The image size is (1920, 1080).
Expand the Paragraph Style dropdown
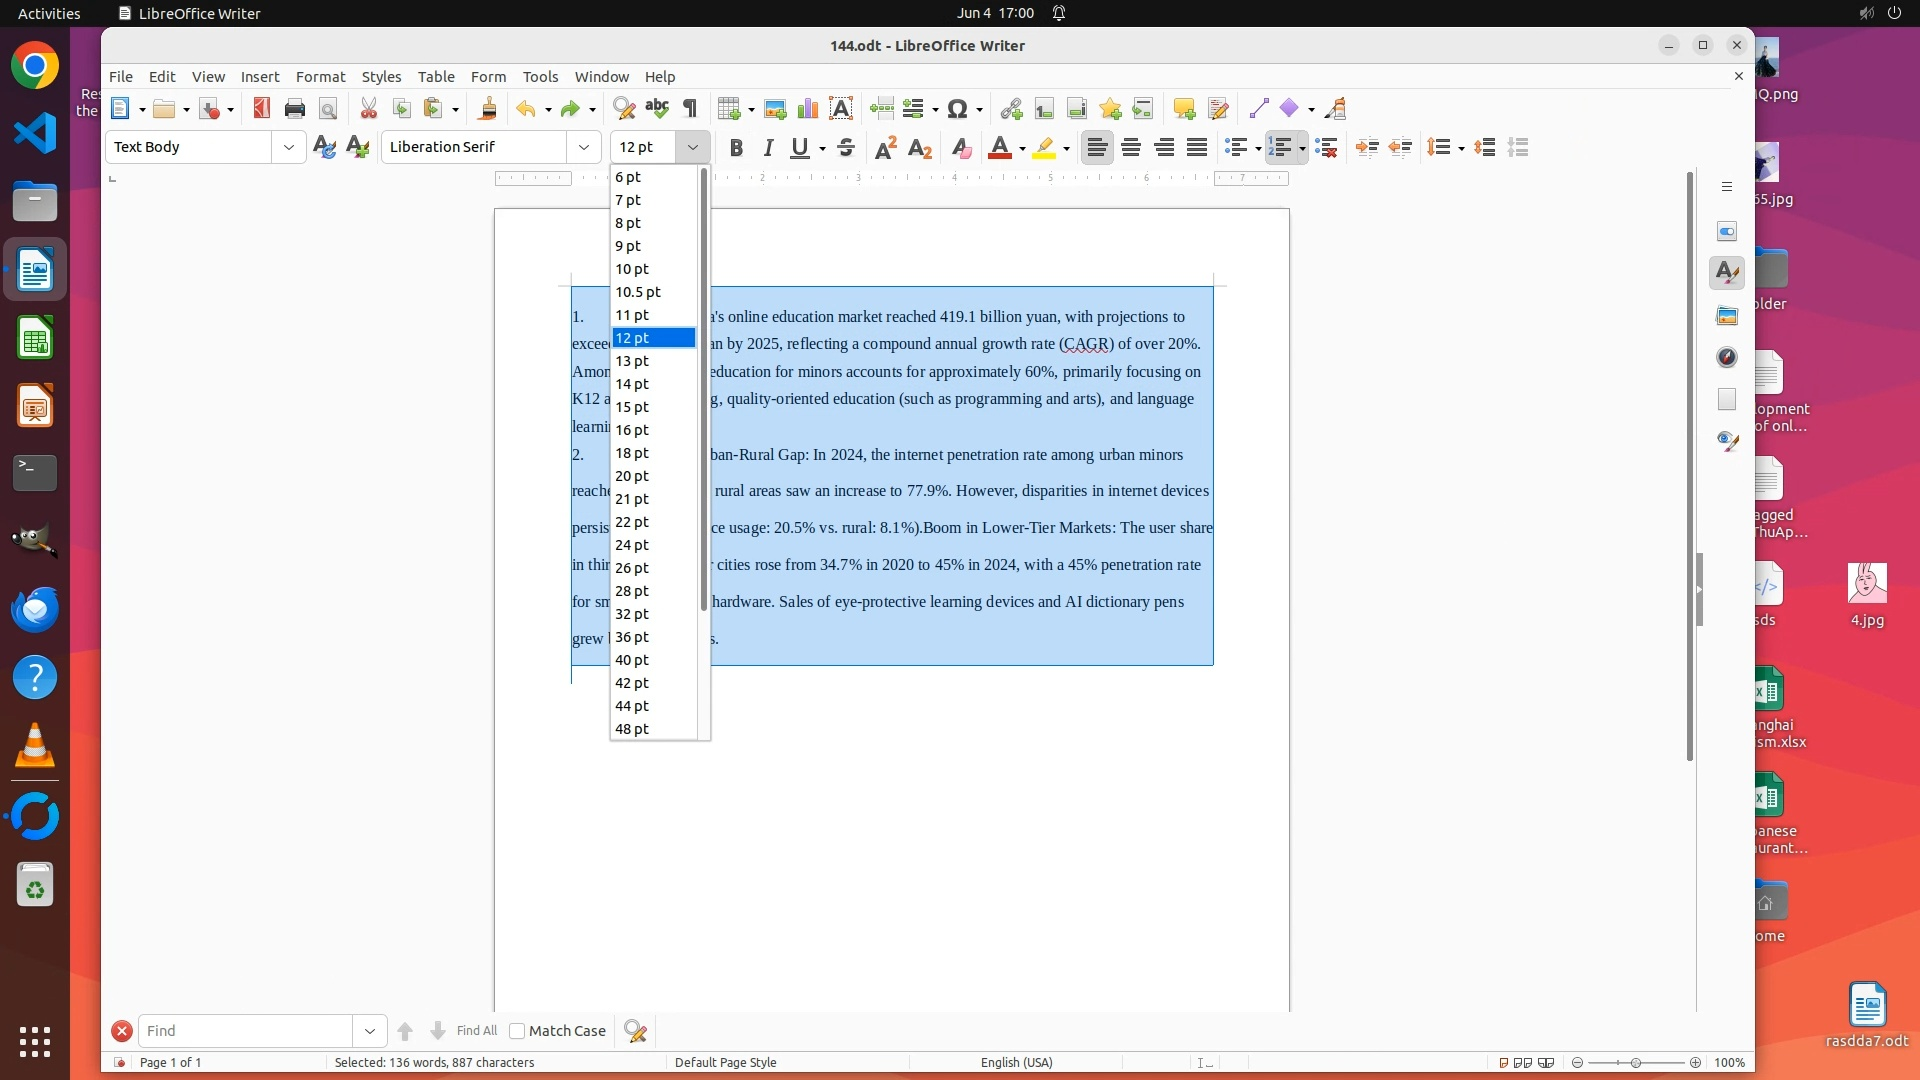(289, 147)
